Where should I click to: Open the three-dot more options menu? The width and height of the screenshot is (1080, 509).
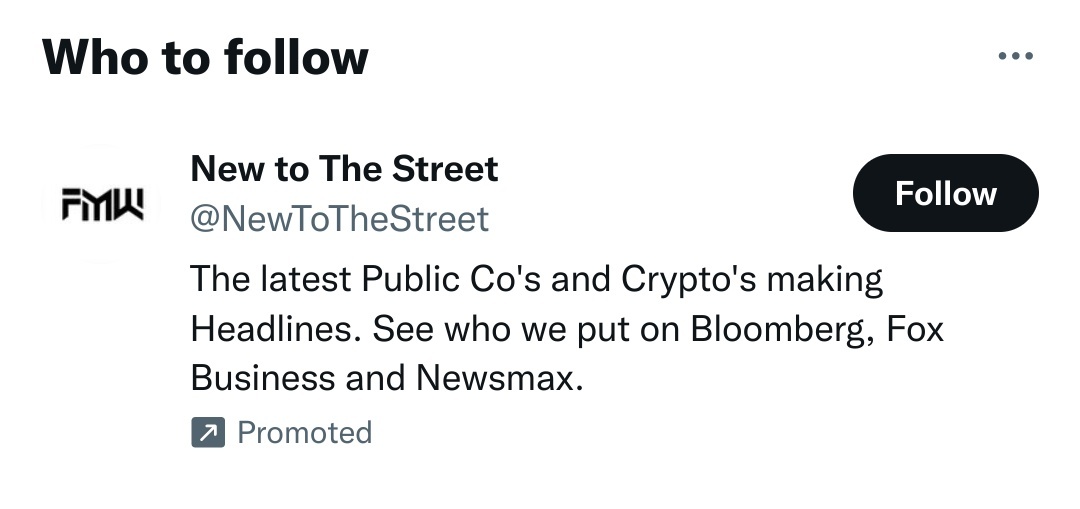point(1016,57)
